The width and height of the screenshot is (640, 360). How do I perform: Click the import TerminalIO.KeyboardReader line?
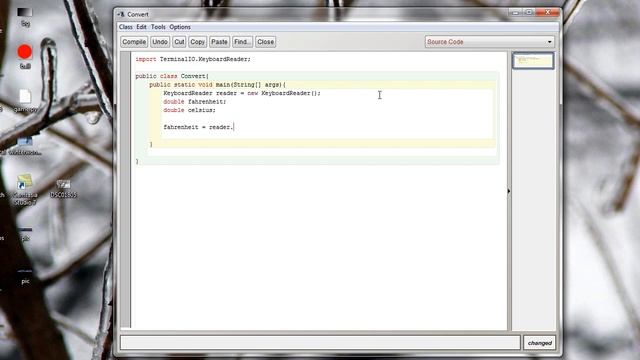tap(193, 59)
